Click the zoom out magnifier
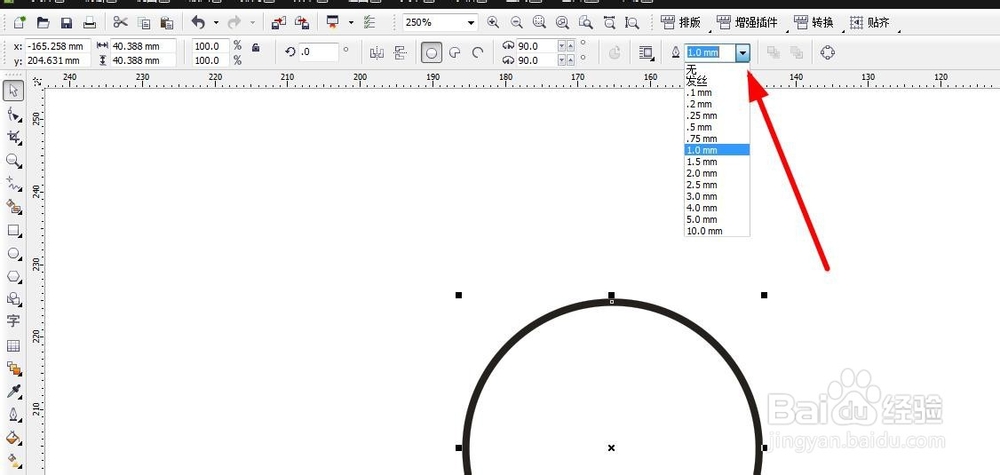The width and height of the screenshot is (1000, 475). pyautogui.click(x=517, y=22)
